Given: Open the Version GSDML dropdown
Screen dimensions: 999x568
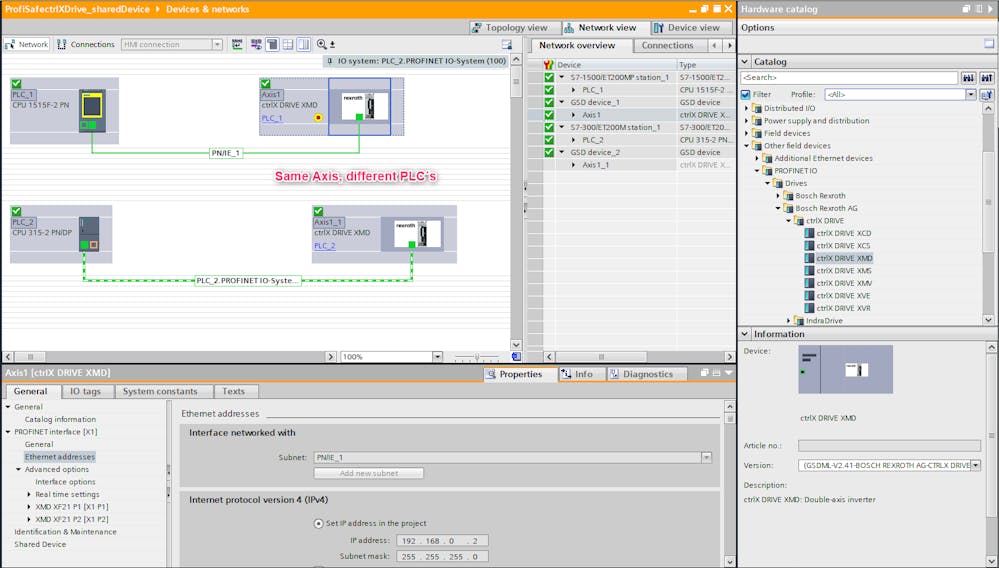Looking at the screenshot, I should point(975,465).
